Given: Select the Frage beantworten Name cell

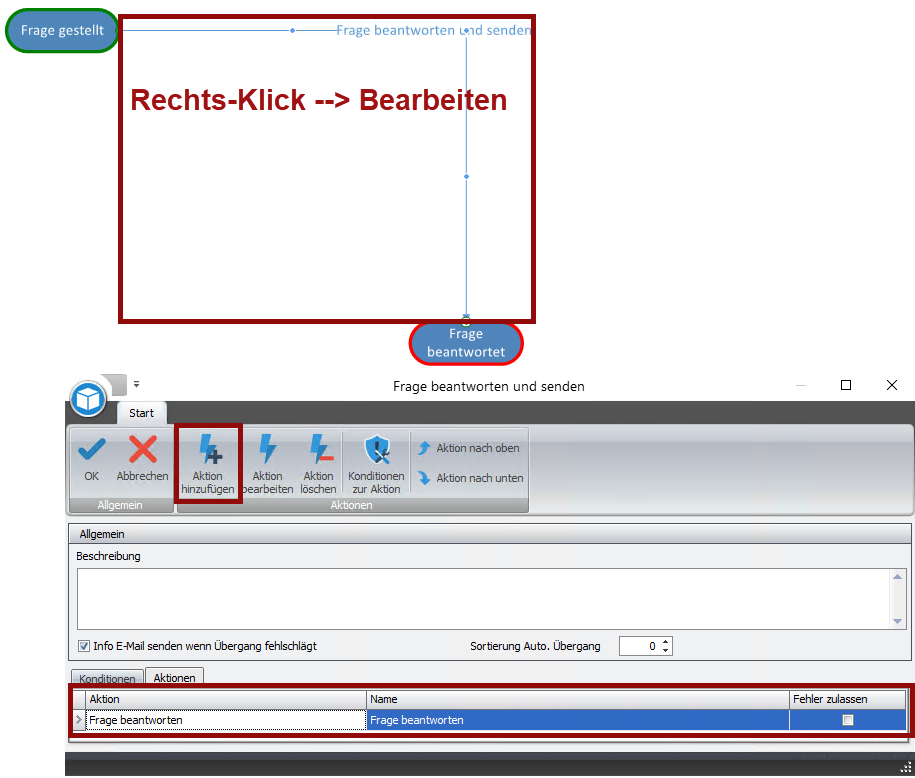Looking at the screenshot, I should click(578, 720).
